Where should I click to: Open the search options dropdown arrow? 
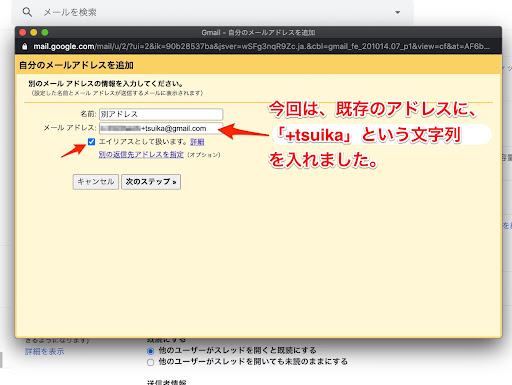coord(397,12)
